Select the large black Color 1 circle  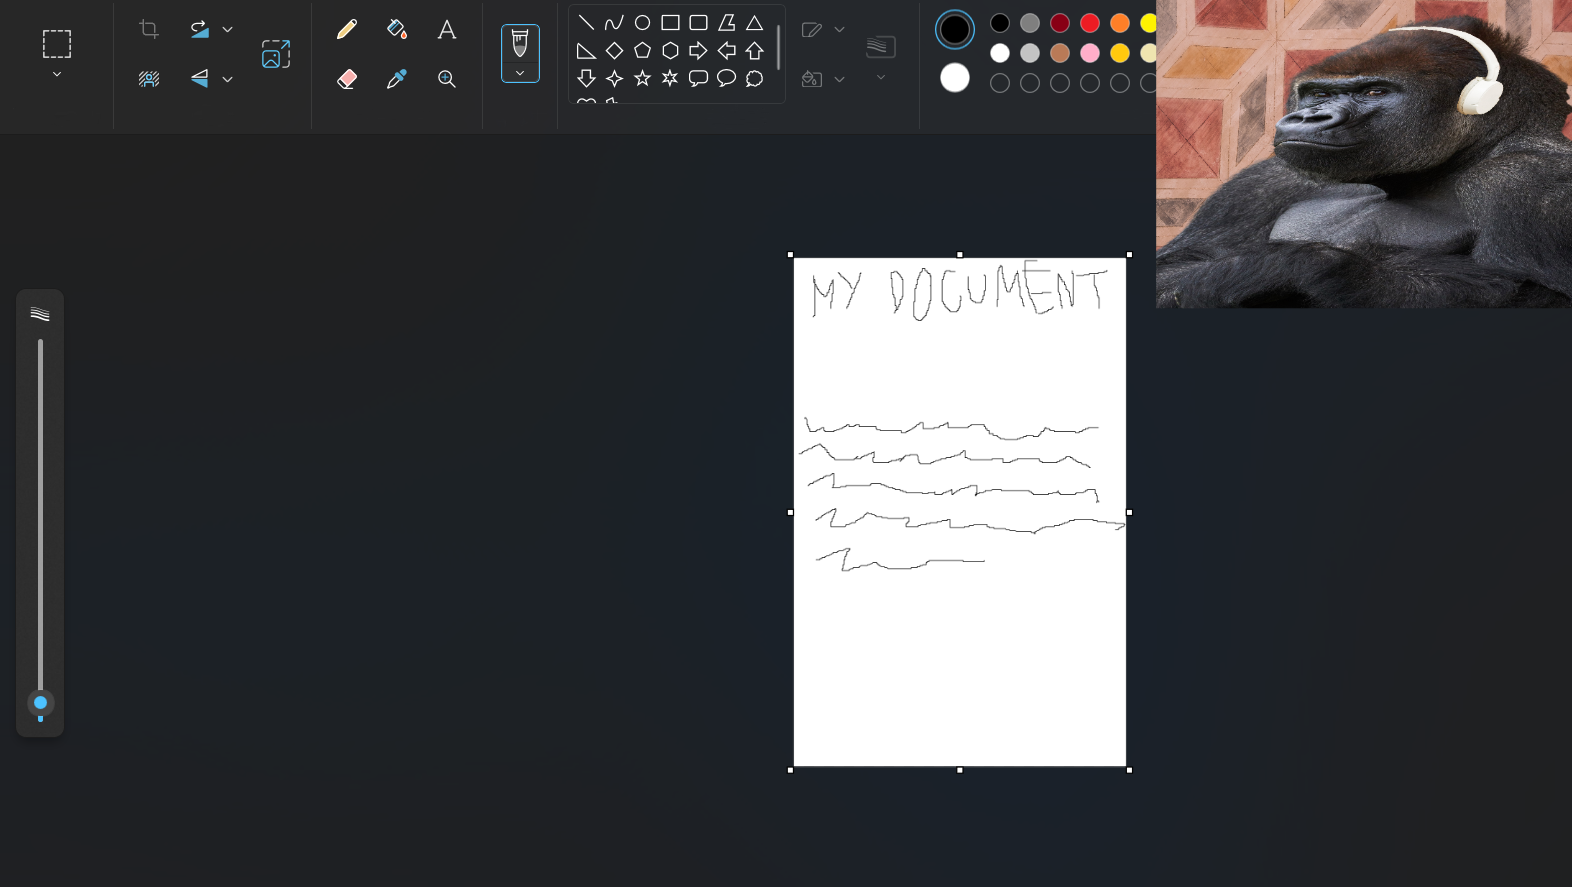click(x=955, y=30)
